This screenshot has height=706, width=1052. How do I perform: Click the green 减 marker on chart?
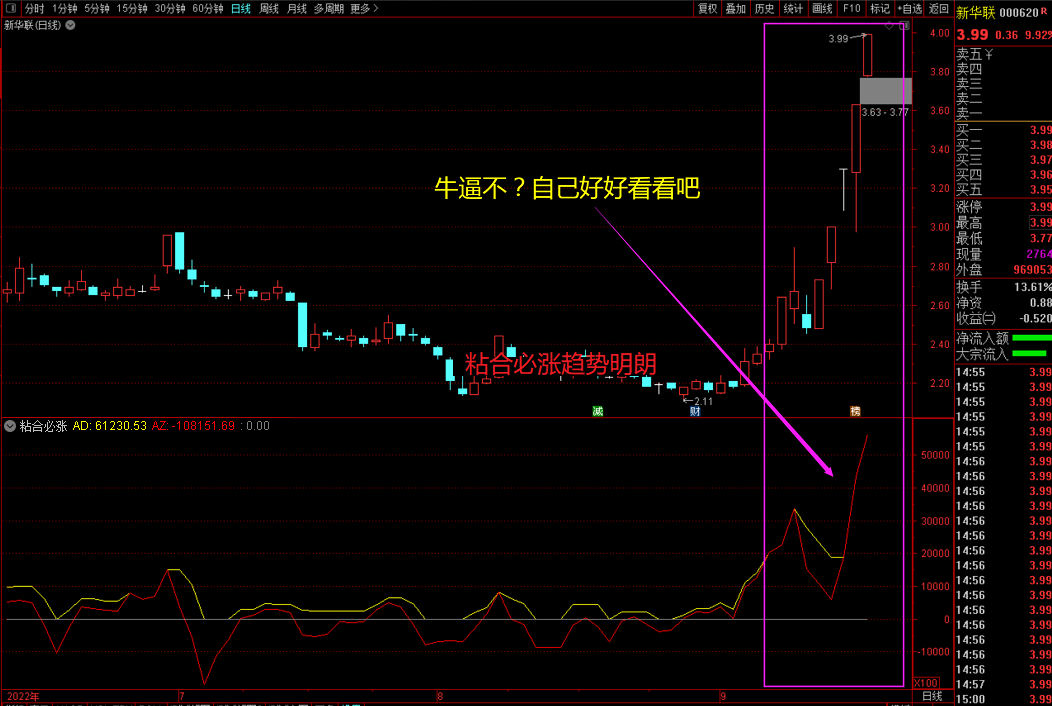598,411
